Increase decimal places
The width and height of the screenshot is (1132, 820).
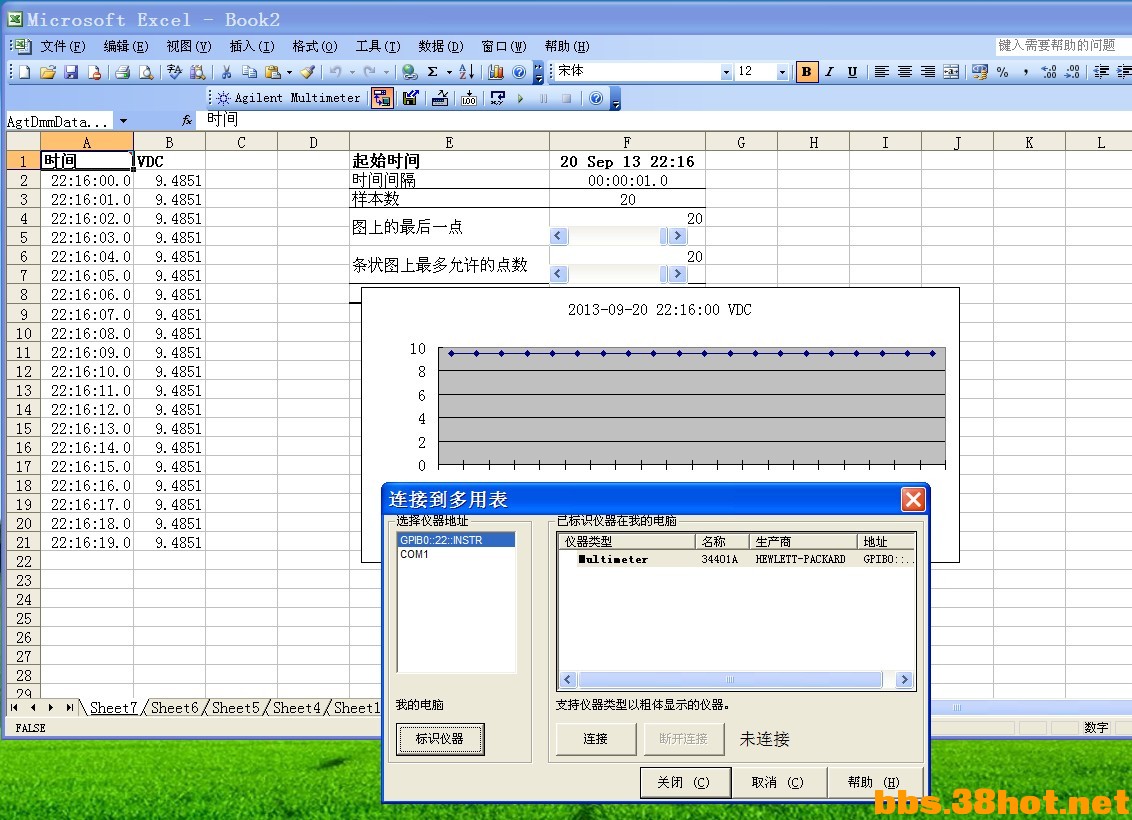pyautogui.click(x=1049, y=71)
